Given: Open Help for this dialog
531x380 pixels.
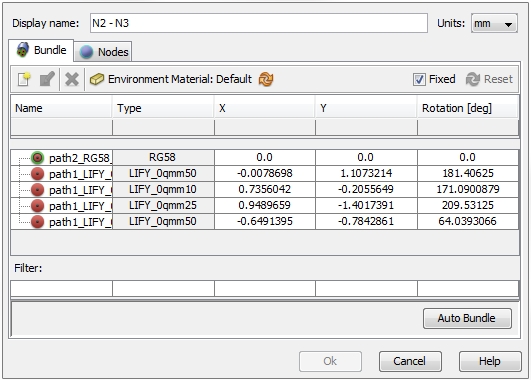Looking at the screenshot, I should (490, 361).
